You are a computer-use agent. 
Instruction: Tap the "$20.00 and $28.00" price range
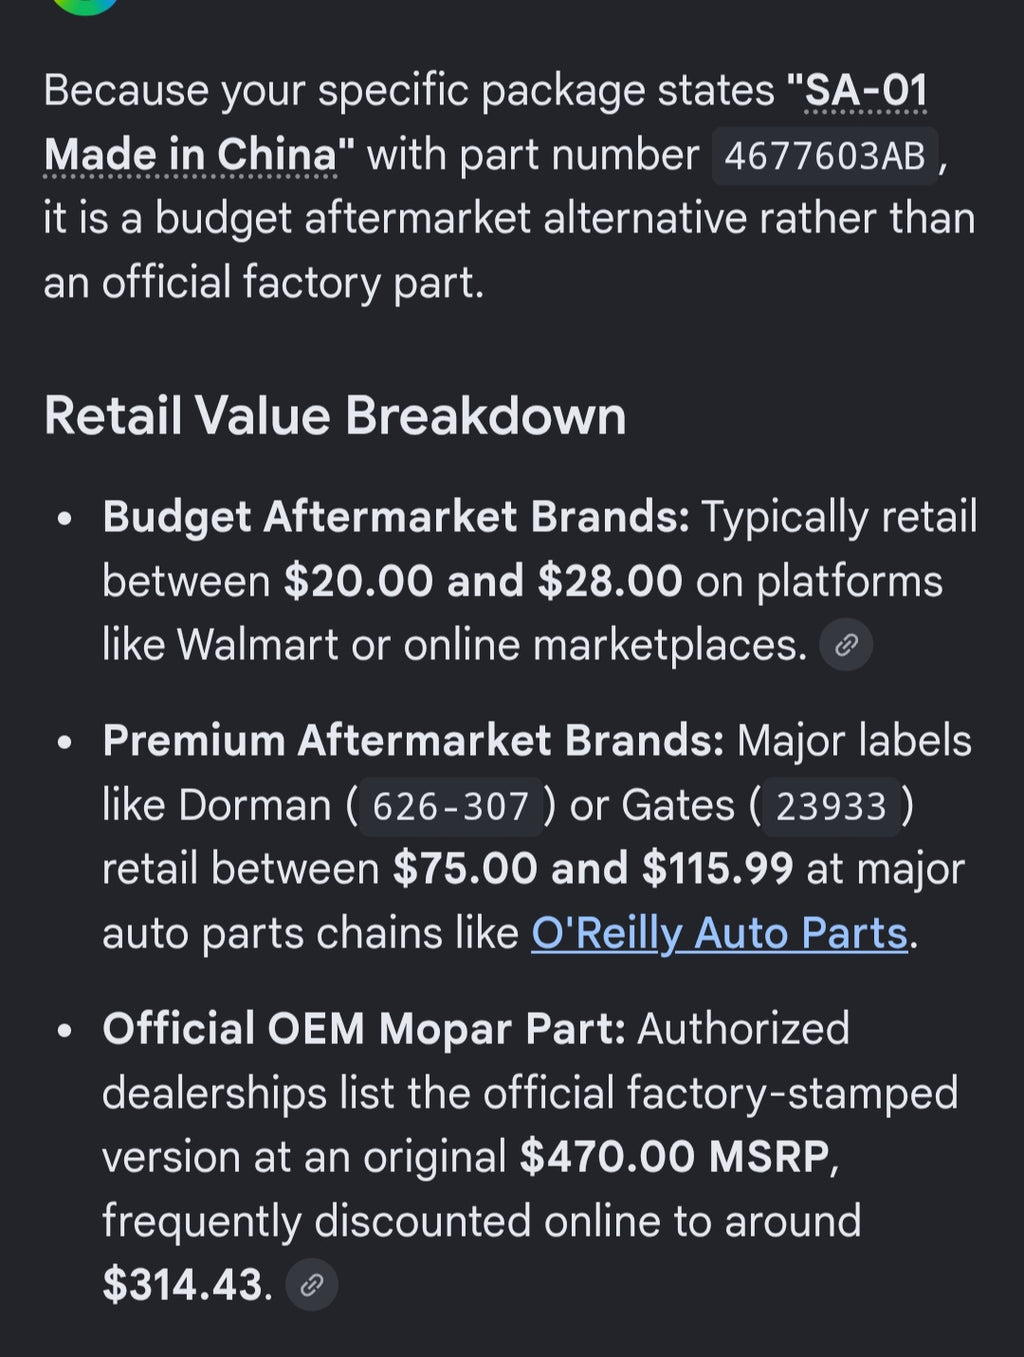pyautogui.click(x=483, y=582)
